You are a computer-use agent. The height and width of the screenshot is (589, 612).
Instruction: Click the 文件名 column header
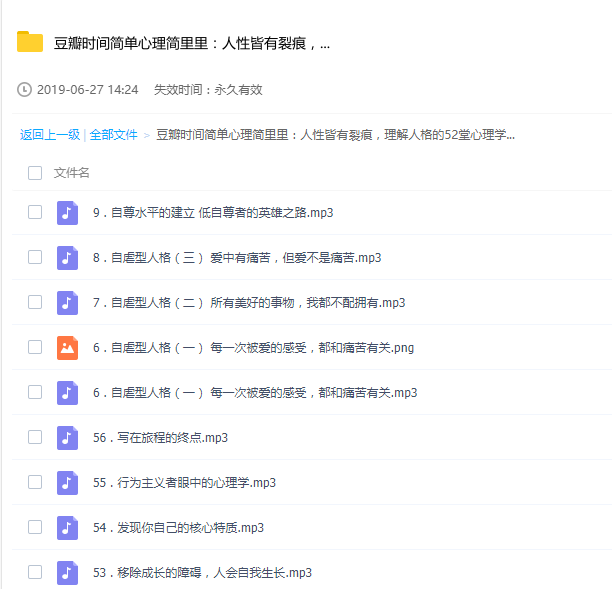(71, 173)
